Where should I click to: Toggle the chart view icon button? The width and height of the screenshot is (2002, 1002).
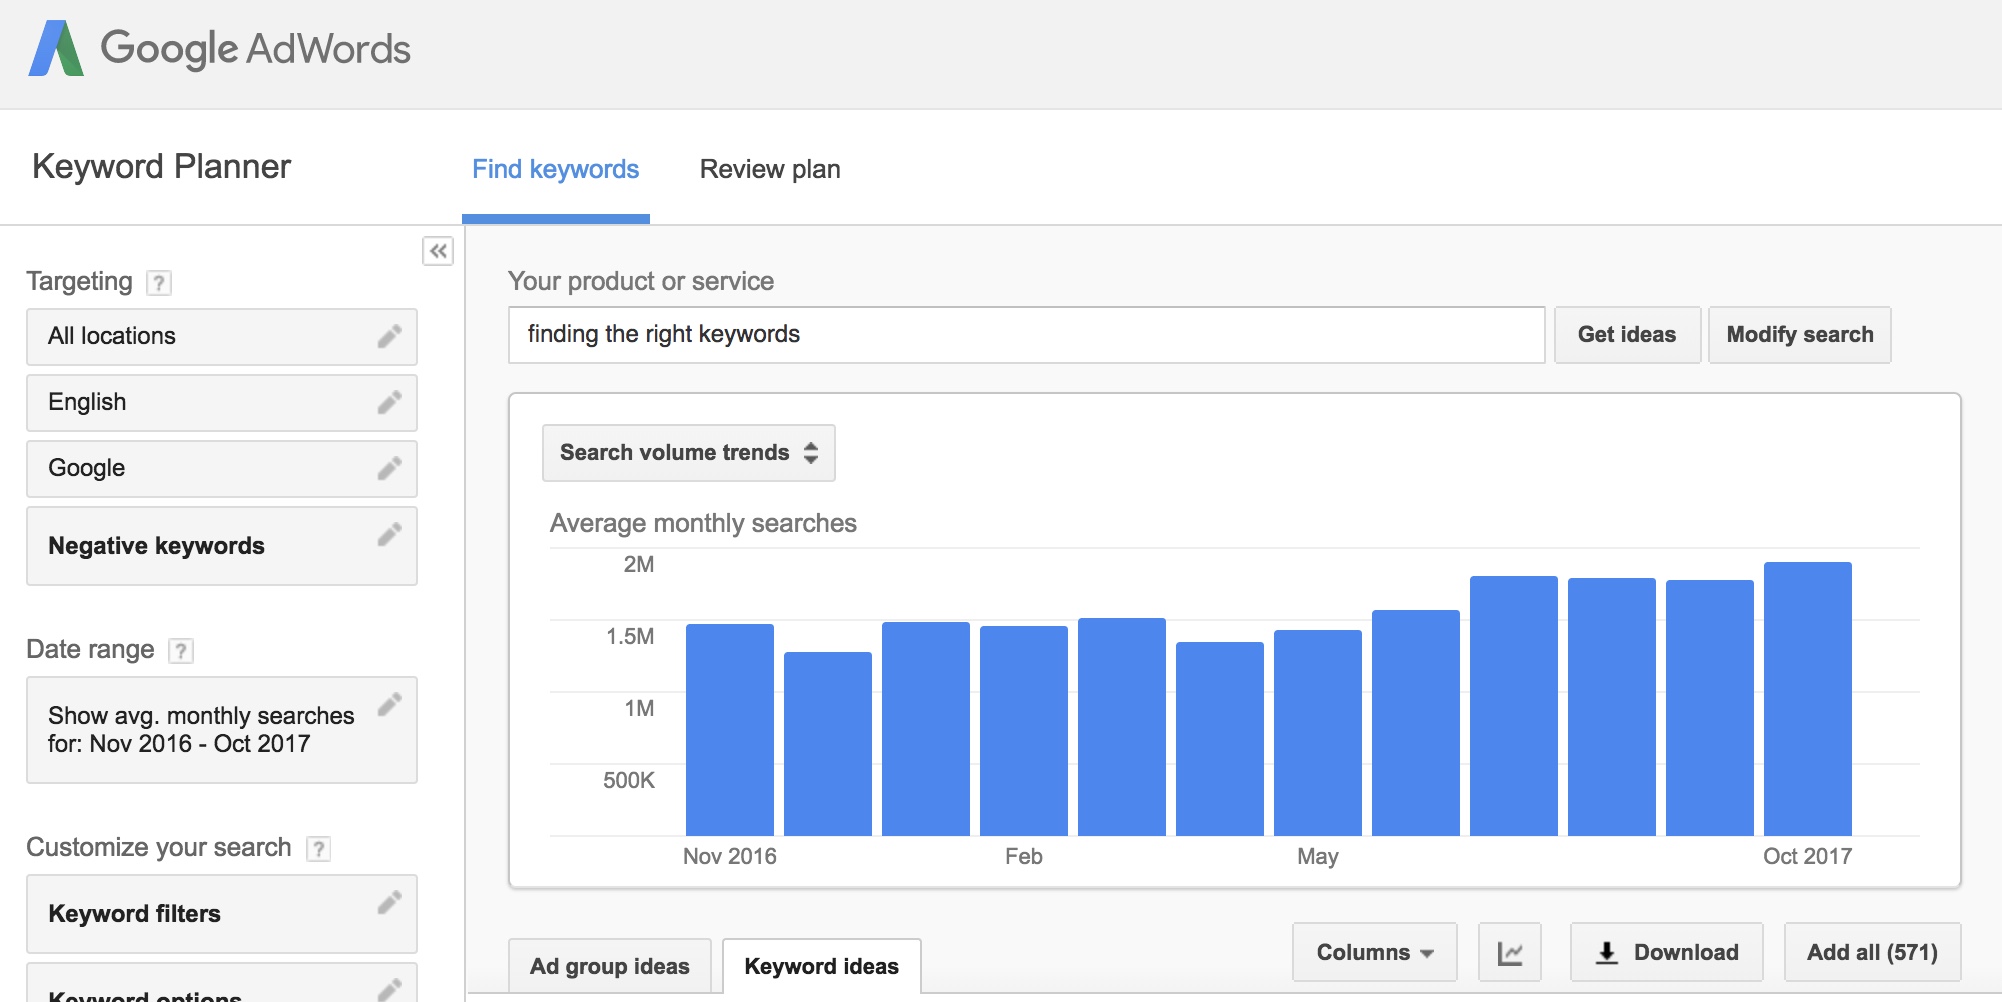tap(1510, 952)
